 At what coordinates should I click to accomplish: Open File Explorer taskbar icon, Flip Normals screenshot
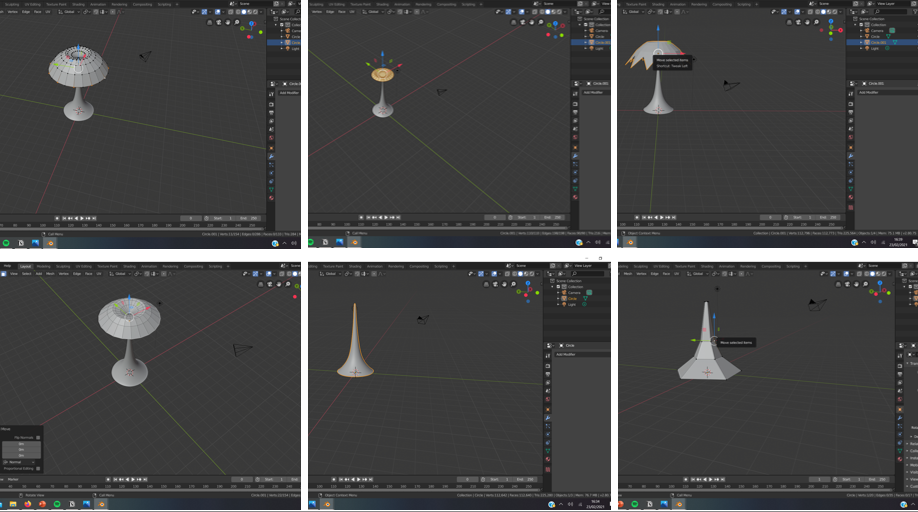[x=13, y=504]
